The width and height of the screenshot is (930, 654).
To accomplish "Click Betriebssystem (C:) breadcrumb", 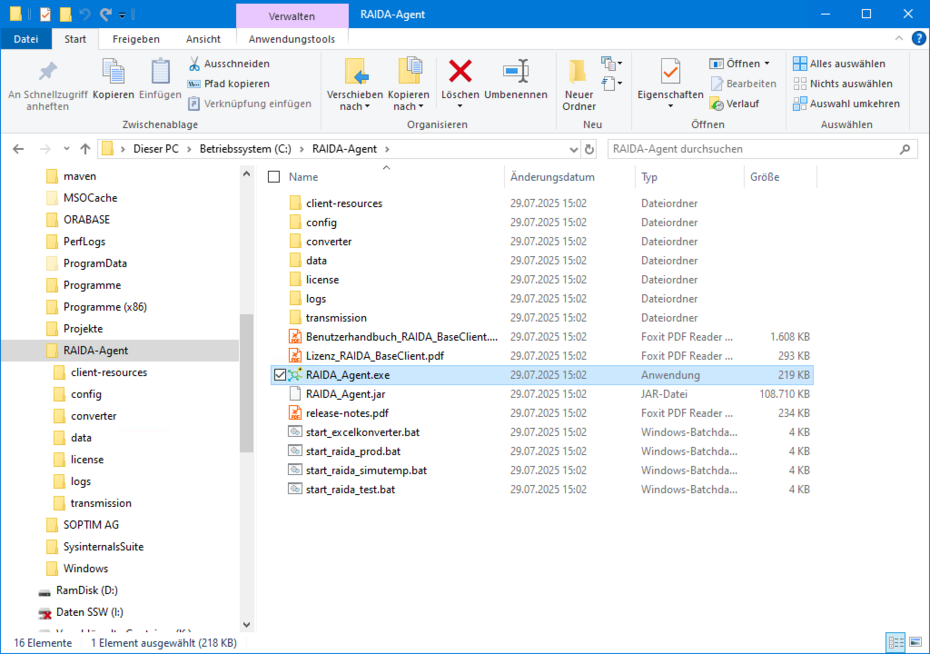I will tap(246, 149).
